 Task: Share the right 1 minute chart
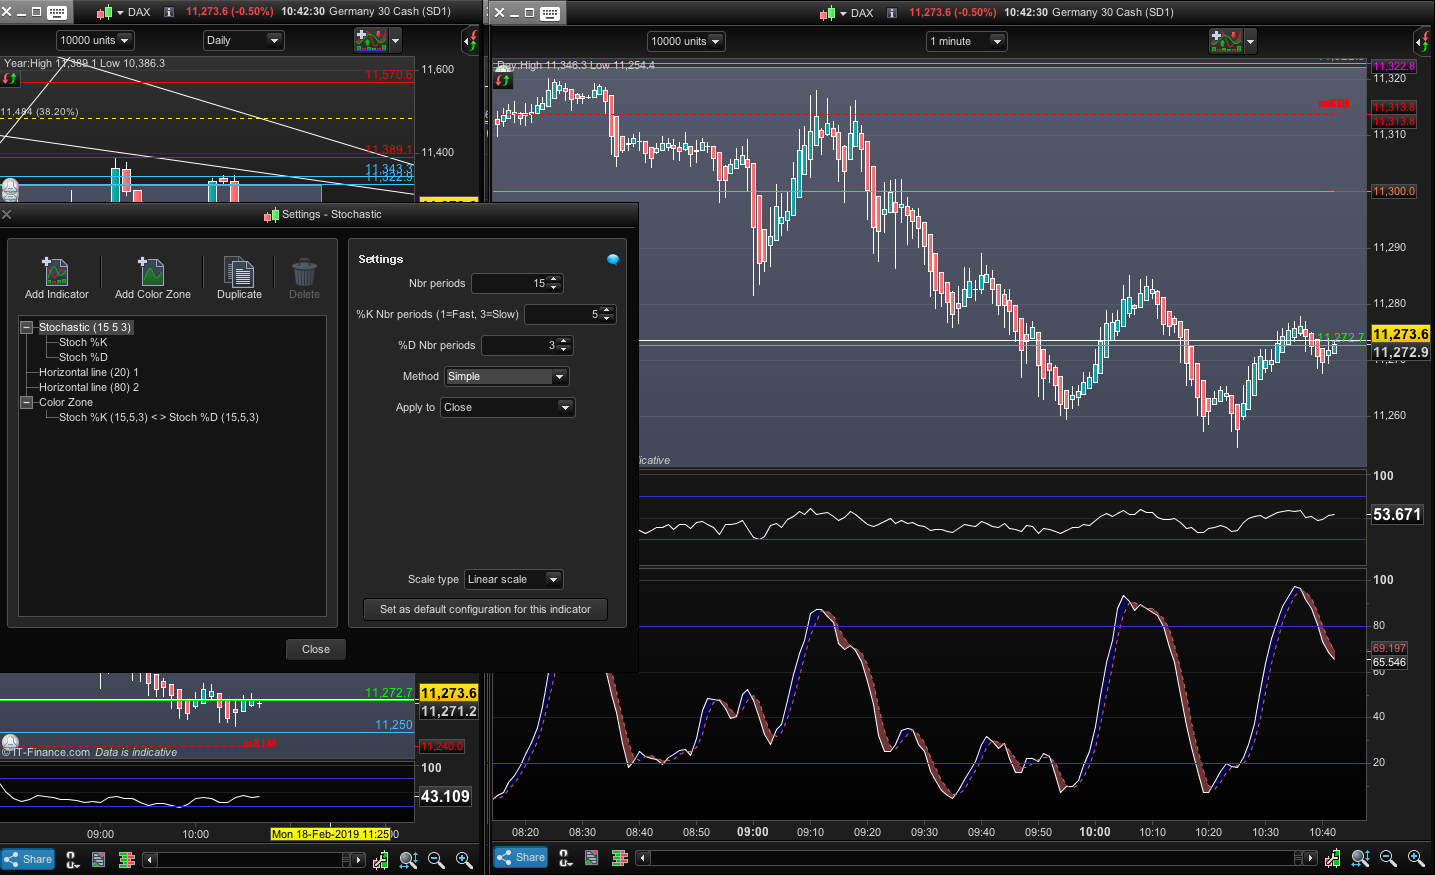(521, 857)
